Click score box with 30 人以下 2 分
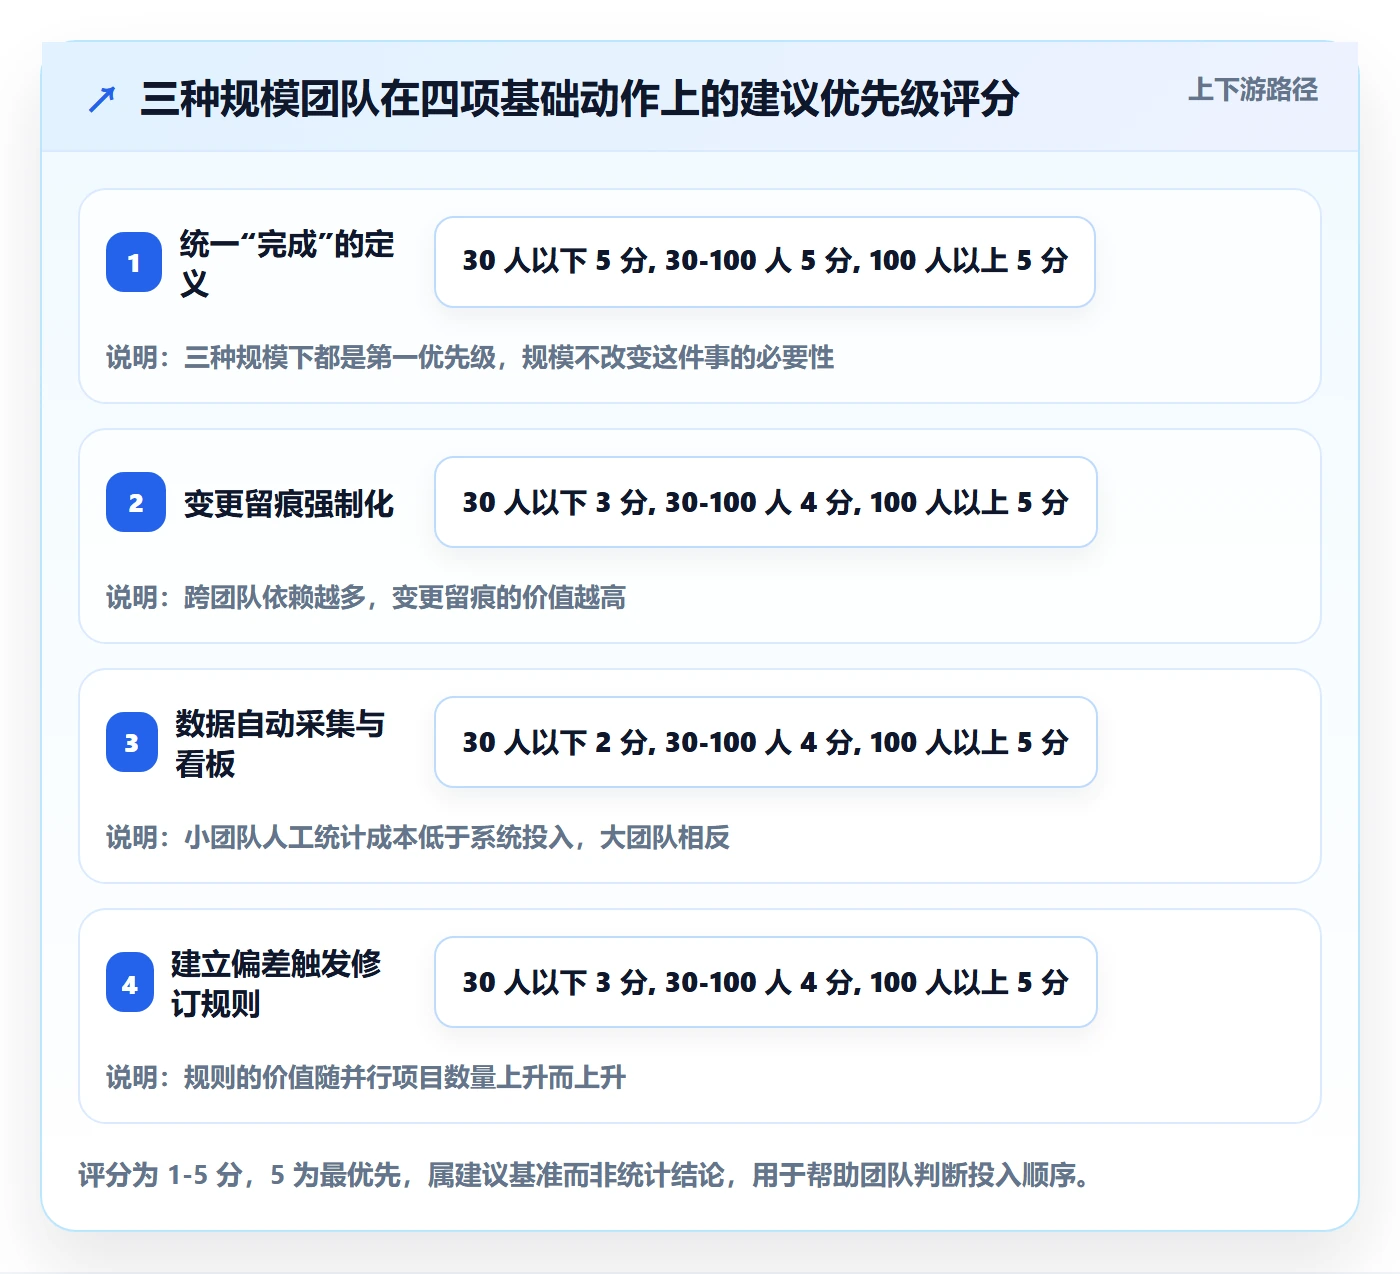The image size is (1400, 1274). click(x=766, y=742)
